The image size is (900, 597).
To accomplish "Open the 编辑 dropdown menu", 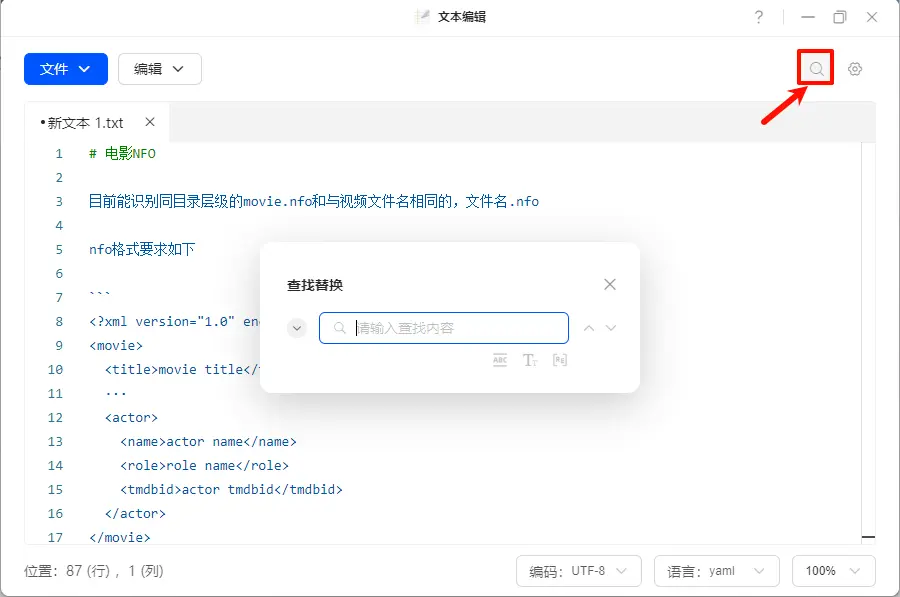I will pyautogui.click(x=160, y=69).
